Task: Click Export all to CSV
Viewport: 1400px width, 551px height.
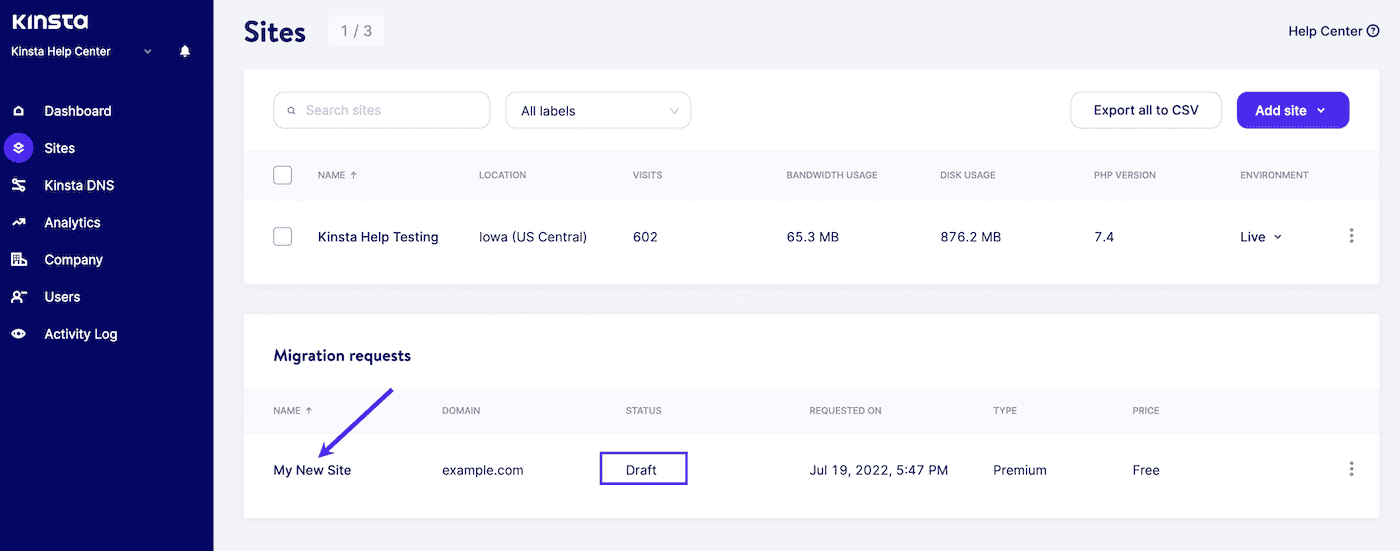Action: point(1146,110)
